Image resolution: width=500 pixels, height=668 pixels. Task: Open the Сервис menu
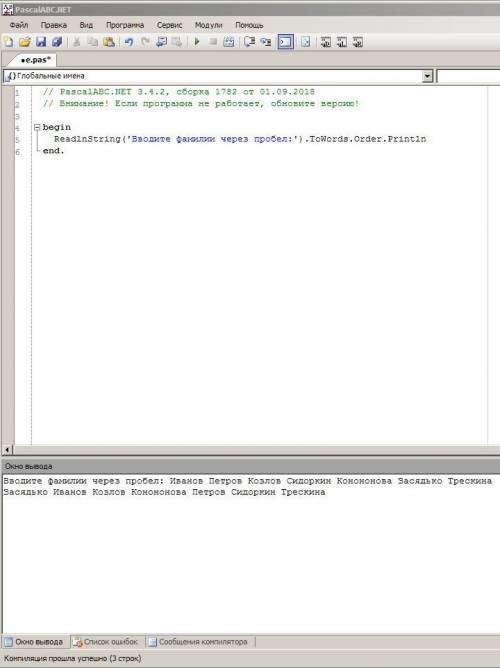coord(170,25)
